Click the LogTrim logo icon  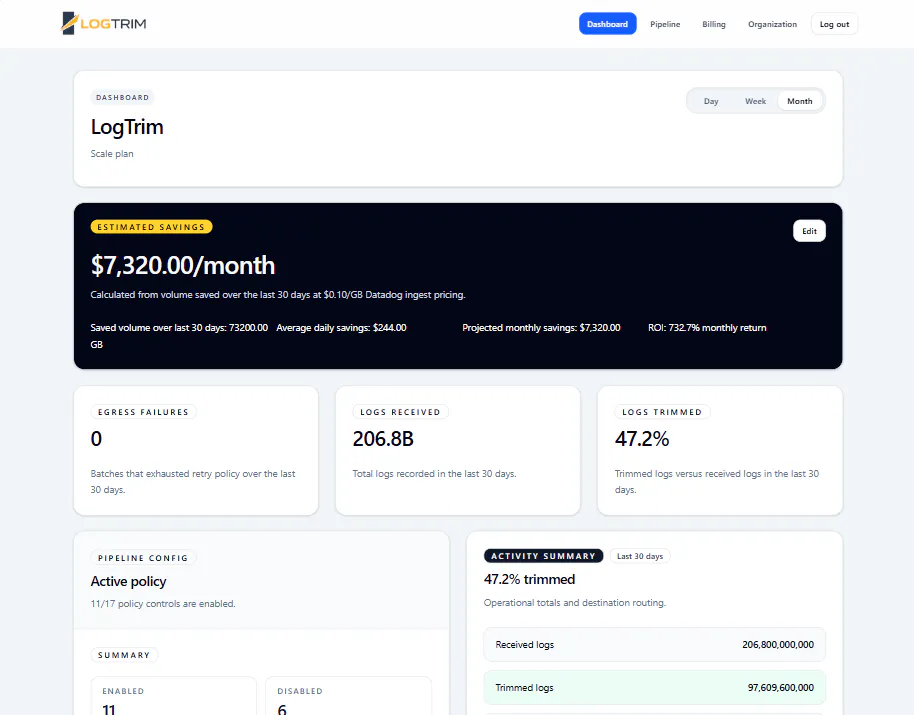pyautogui.click(x=69, y=23)
